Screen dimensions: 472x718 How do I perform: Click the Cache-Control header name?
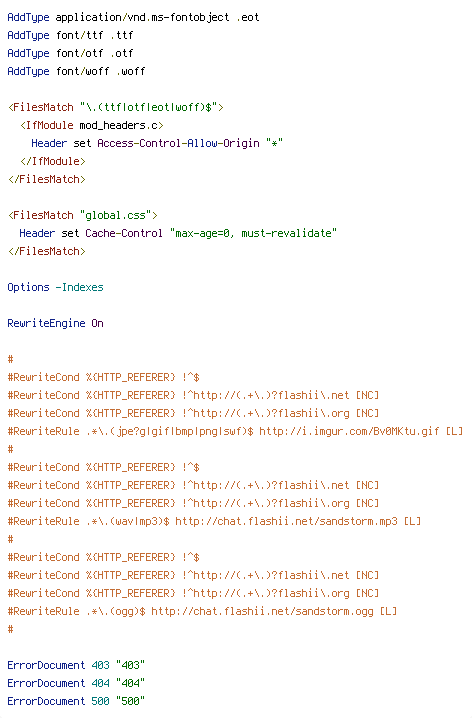[x=124, y=233]
